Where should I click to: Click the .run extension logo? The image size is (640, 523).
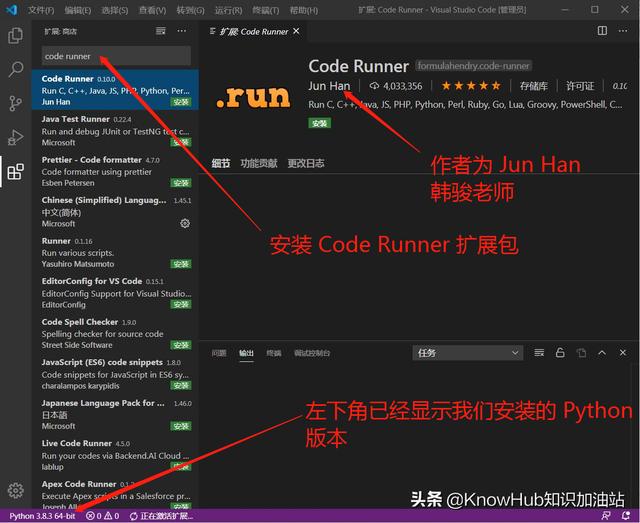point(253,97)
